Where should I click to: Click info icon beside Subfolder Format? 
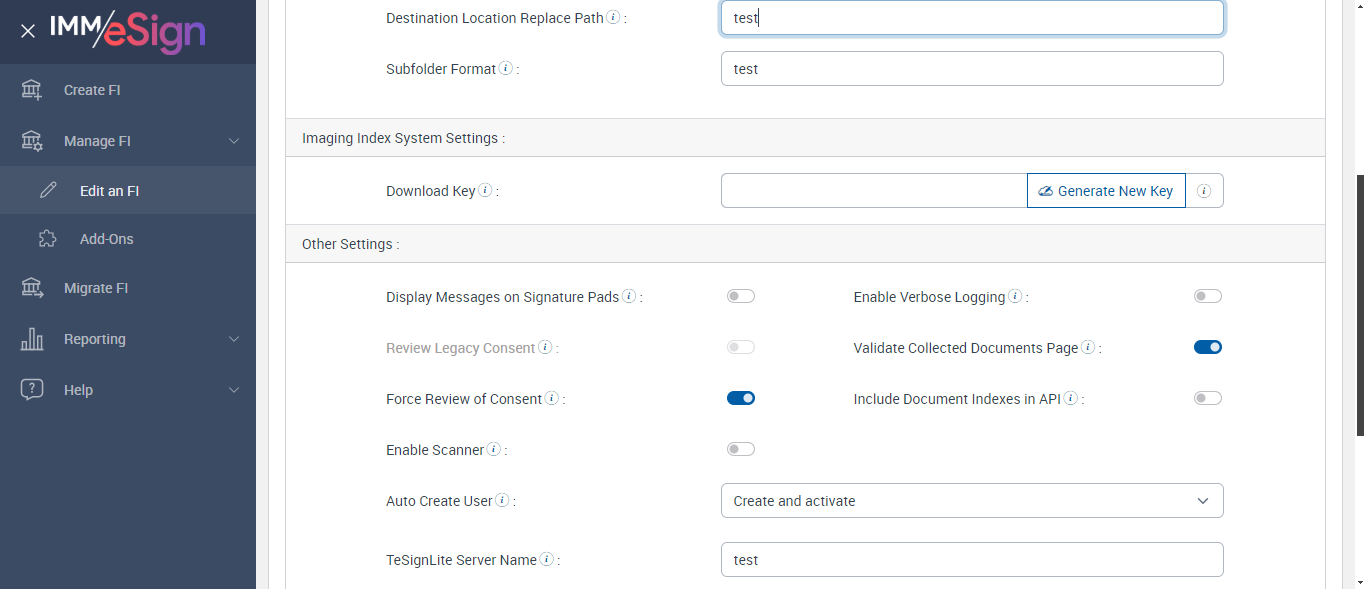[x=506, y=69]
